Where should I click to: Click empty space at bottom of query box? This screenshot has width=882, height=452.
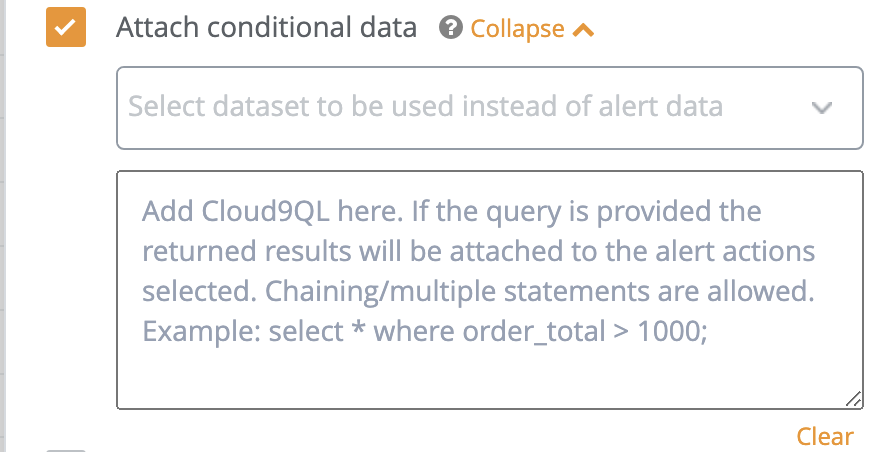click(489, 378)
